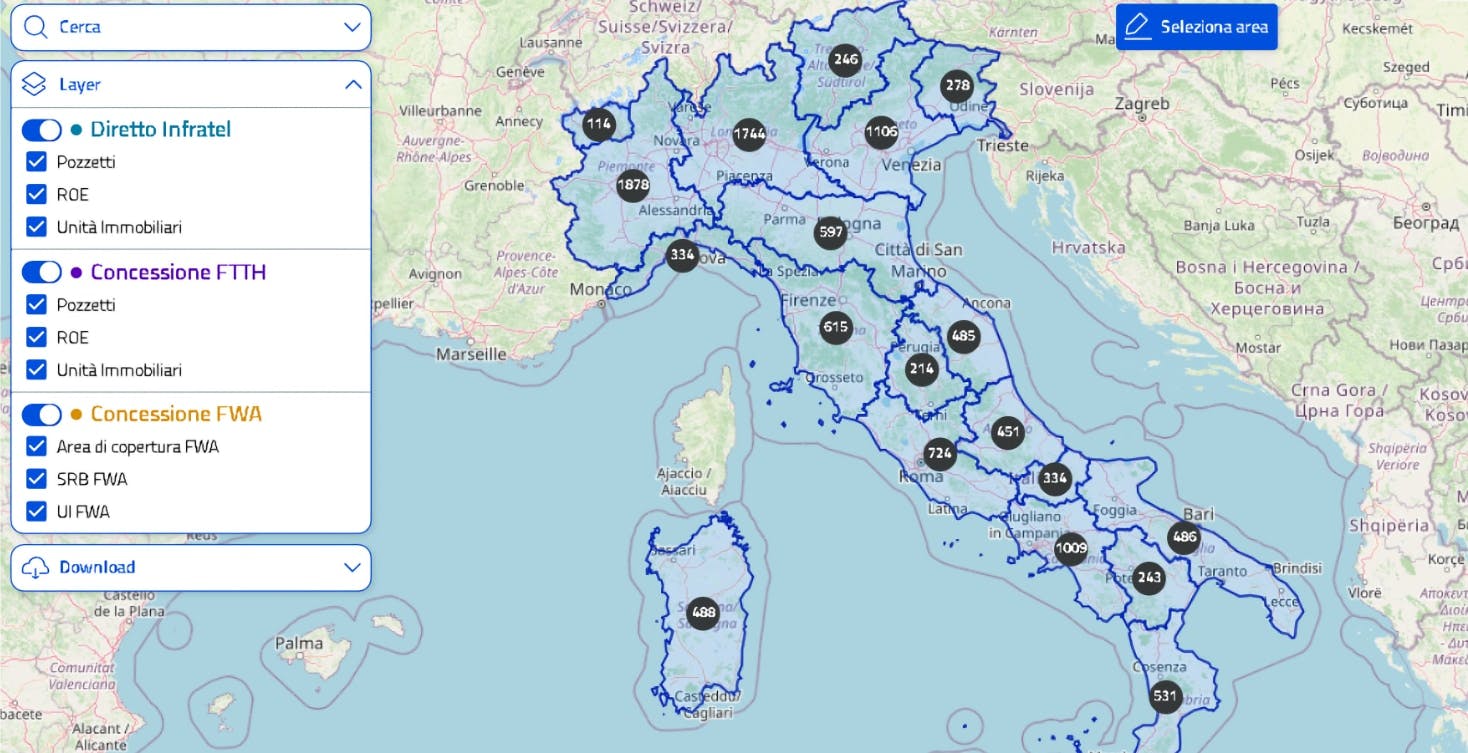The width and height of the screenshot is (1468, 753).
Task: Select the 1878 cluster marker over Piemonte
Action: pos(632,185)
